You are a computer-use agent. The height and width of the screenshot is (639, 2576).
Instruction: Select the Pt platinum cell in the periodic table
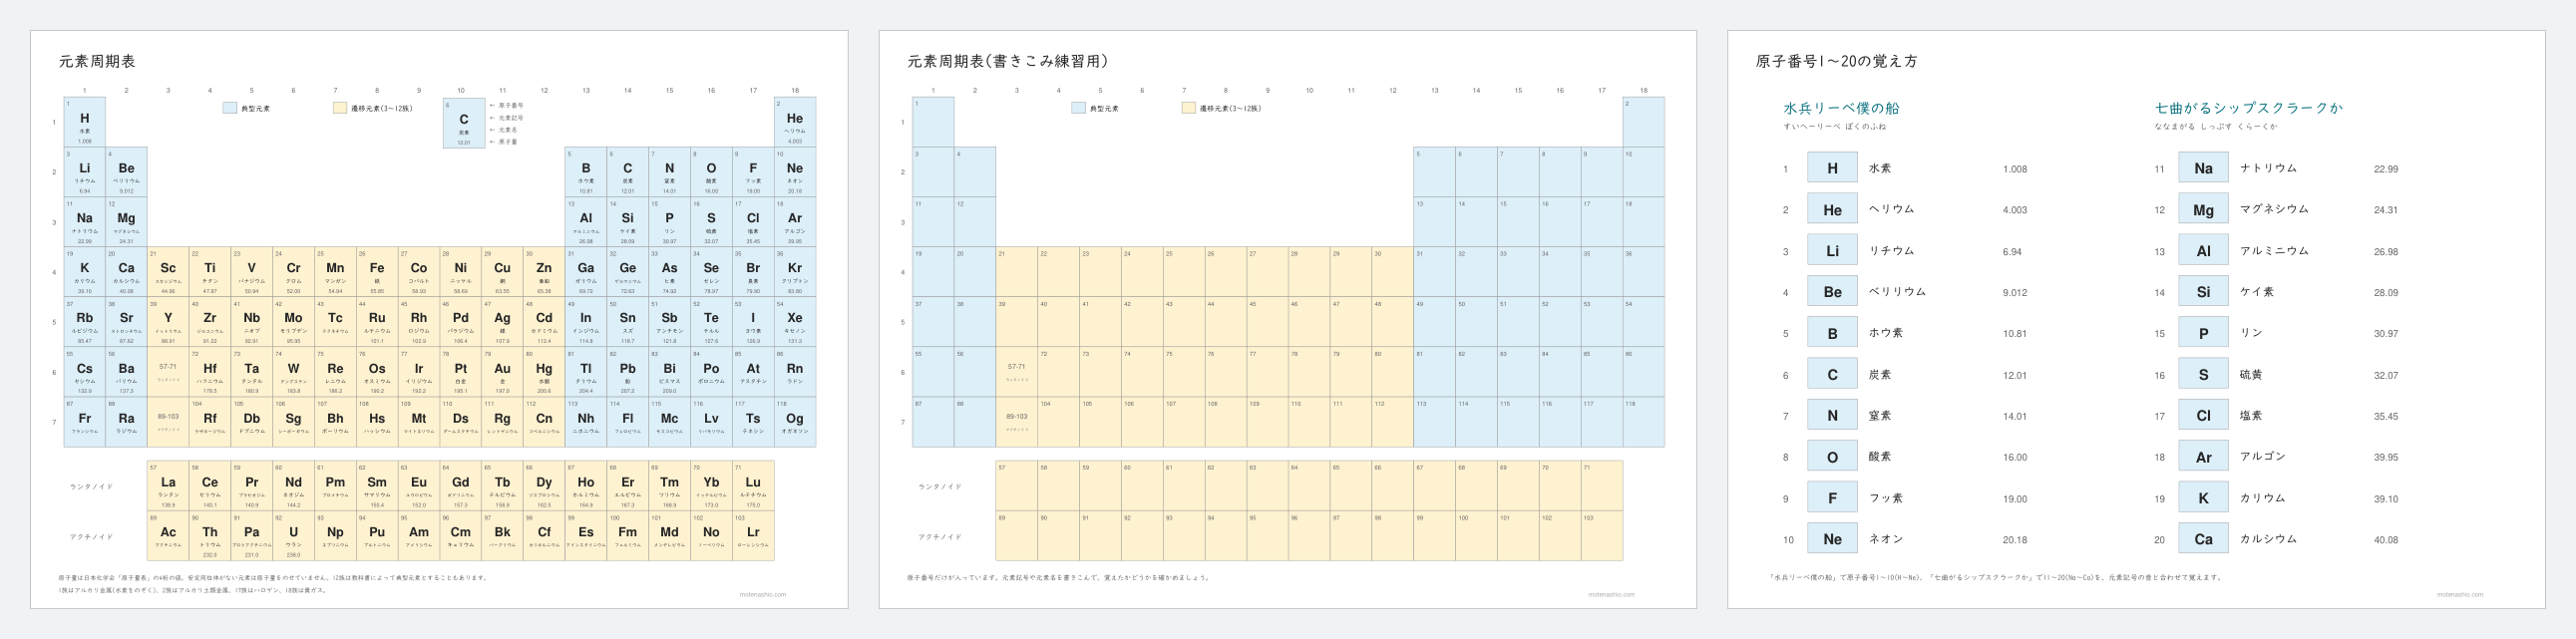pyautogui.click(x=460, y=372)
